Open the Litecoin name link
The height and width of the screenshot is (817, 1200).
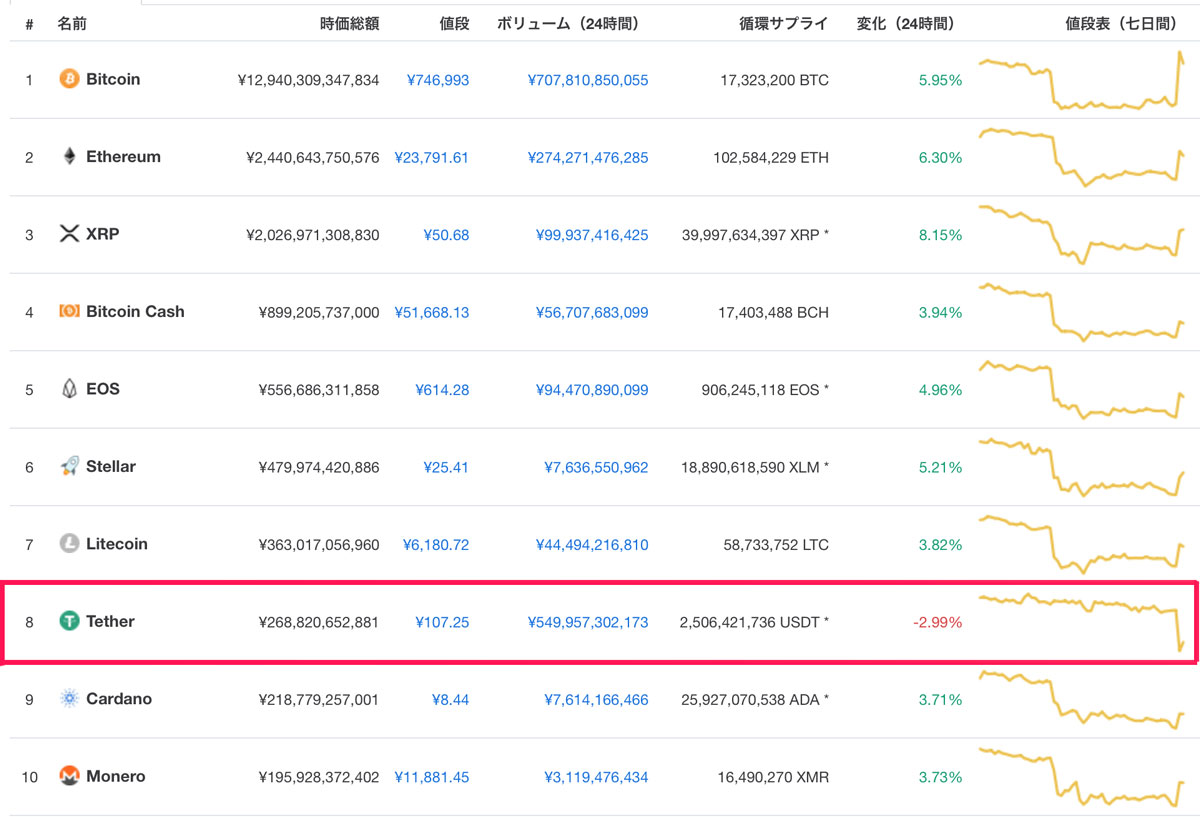click(x=117, y=544)
